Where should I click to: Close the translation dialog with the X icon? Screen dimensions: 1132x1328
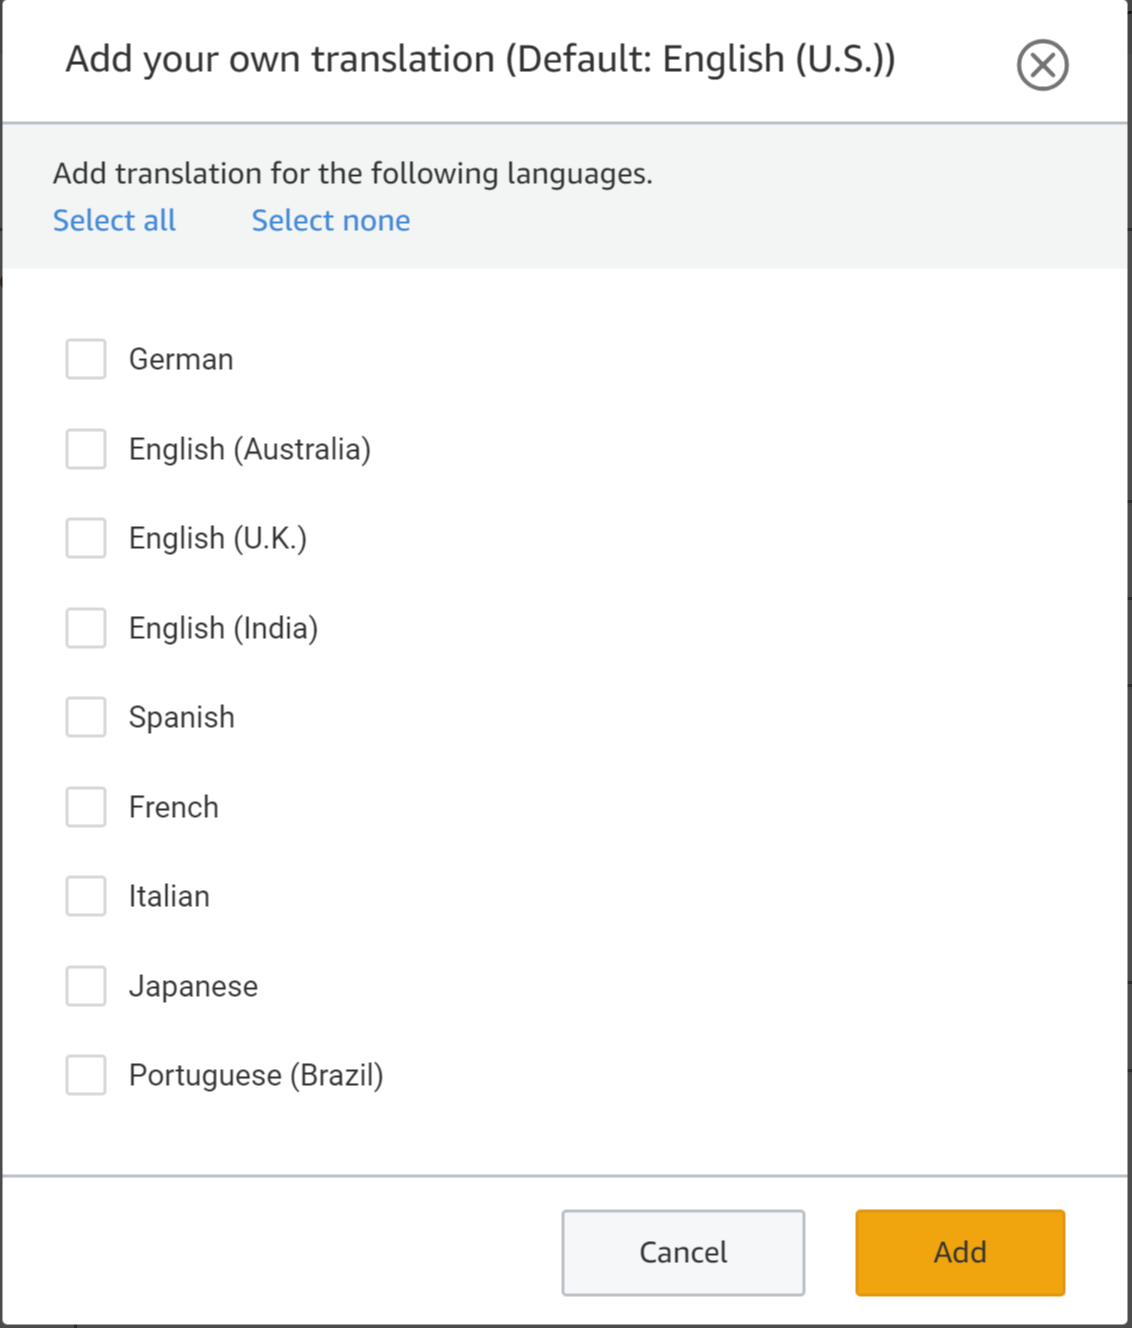(x=1042, y=66)
